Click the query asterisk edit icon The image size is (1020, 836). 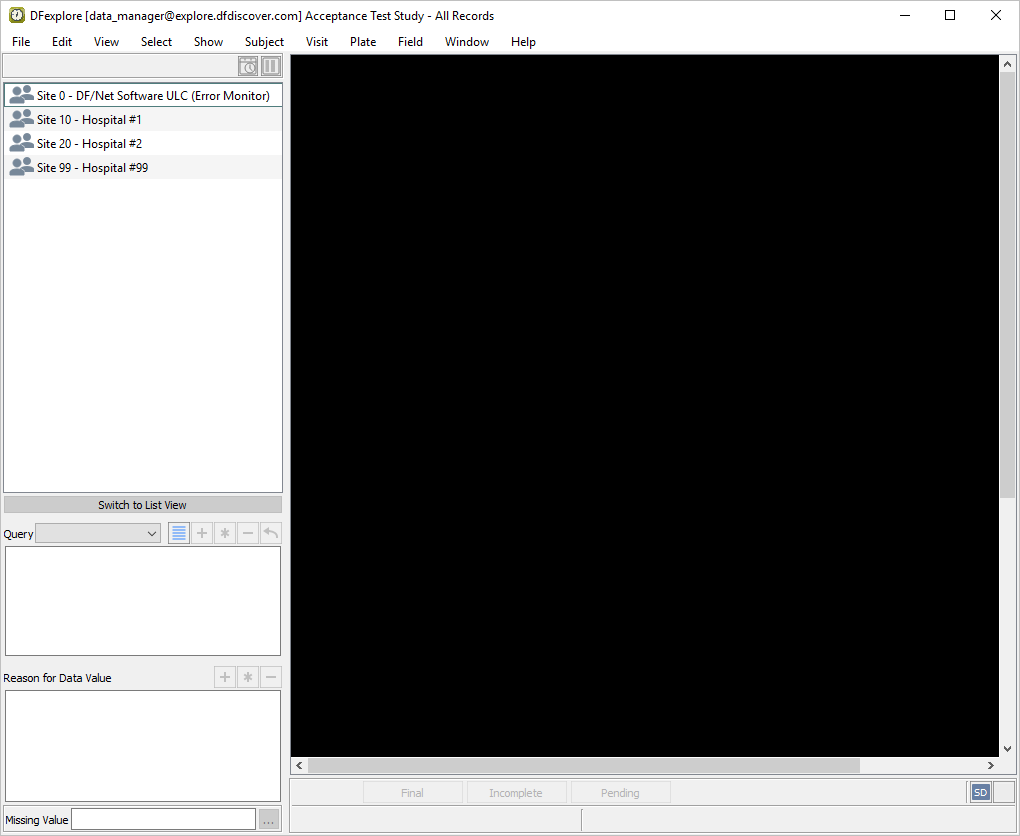(x=225, y=534)
